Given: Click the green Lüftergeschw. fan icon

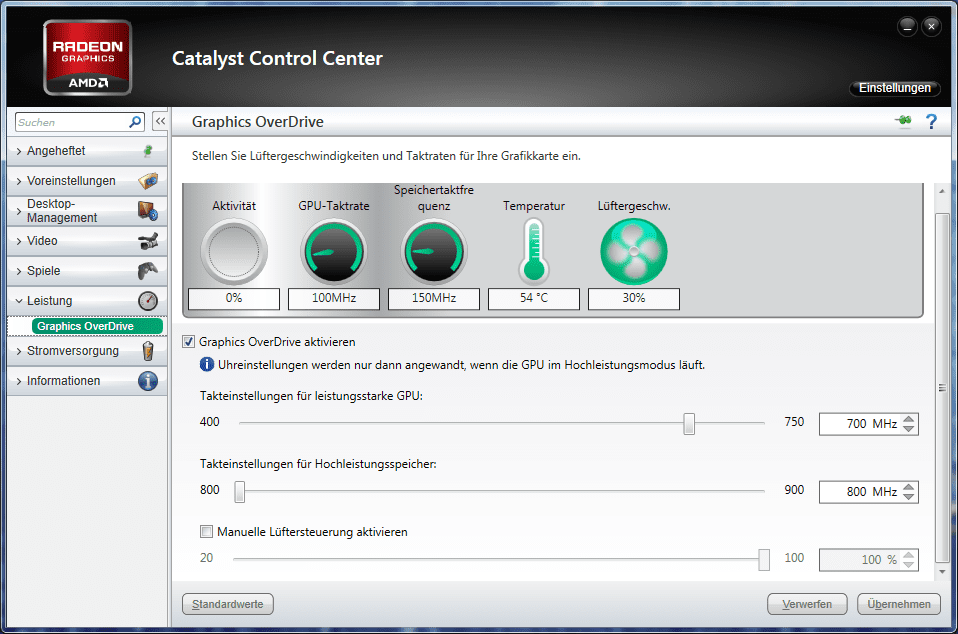Looking at the screenshot, I should (634, 252).
